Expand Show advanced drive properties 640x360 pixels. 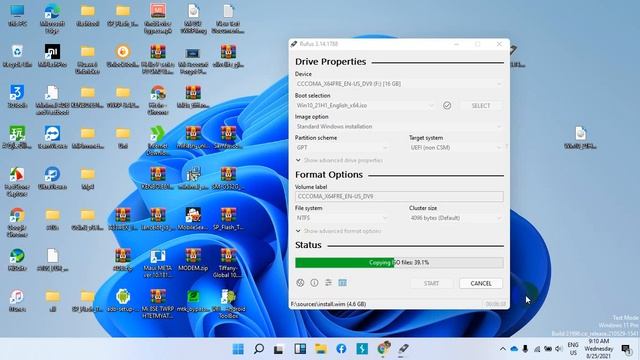(339, 160)
